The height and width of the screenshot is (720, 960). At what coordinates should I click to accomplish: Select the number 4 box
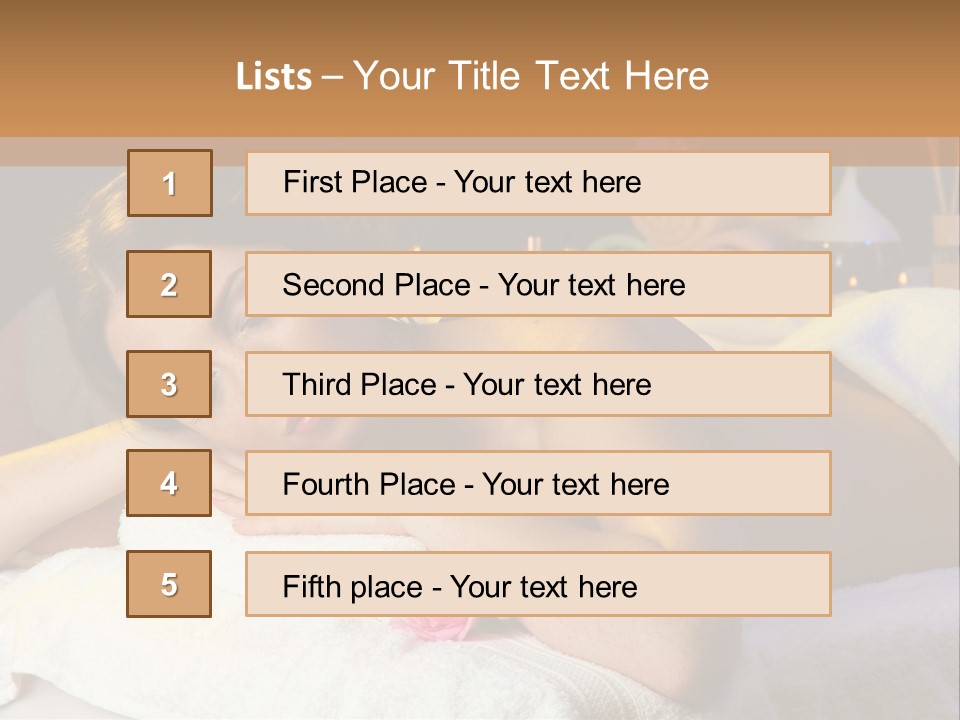pos(169,483)
